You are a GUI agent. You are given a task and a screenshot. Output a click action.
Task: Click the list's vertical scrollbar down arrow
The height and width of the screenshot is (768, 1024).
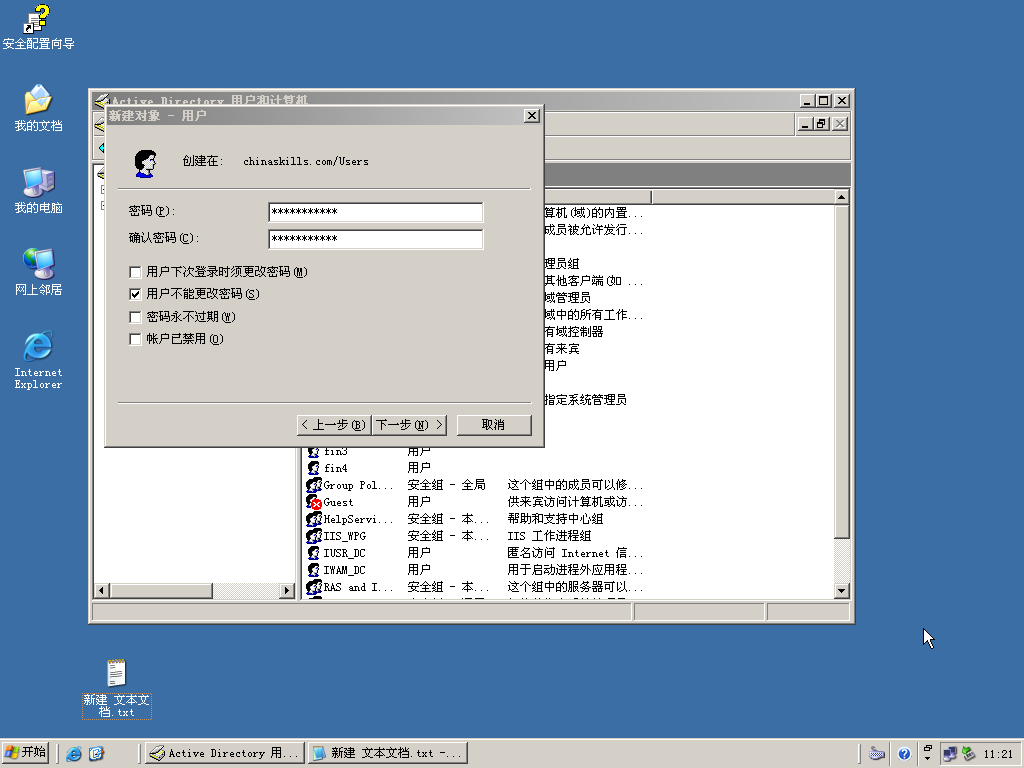(841, 590)
